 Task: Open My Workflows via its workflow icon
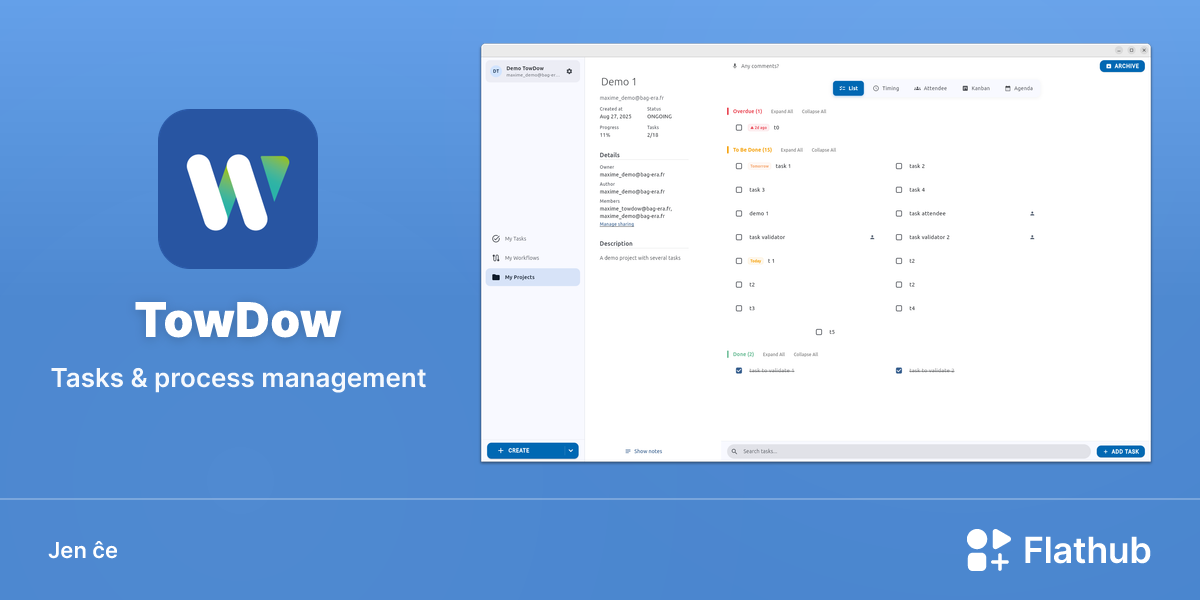[x=496, y=258]
